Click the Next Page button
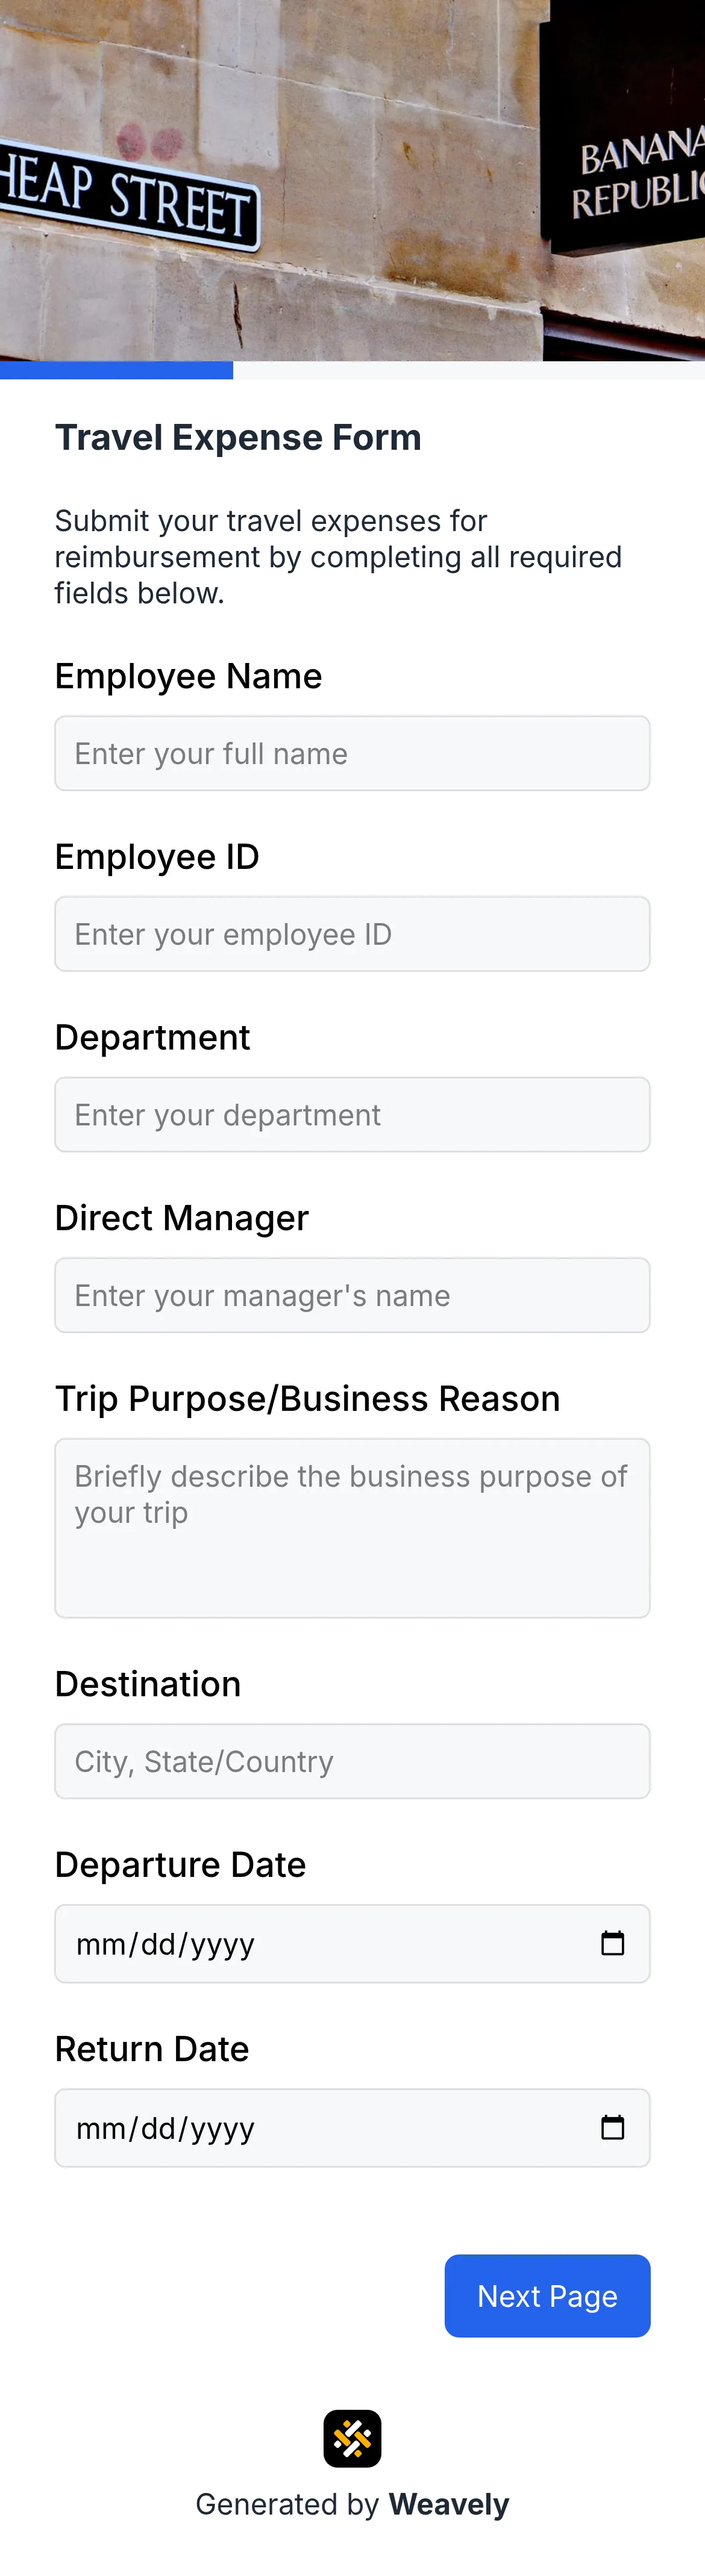 pyautogui.click(x=547, y=2296)
